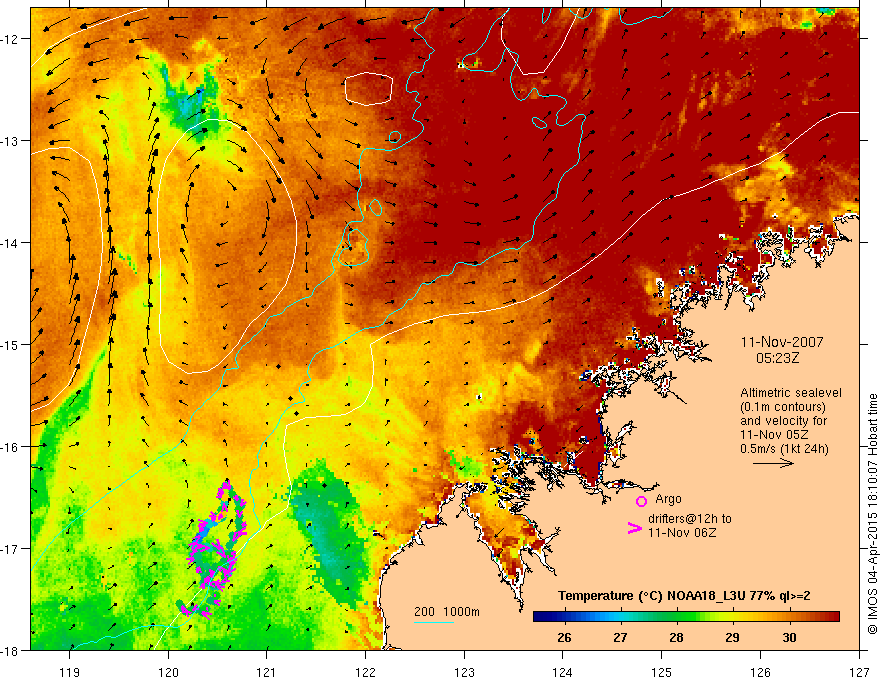Click the magenta drifters arrowhead legend symbol
Image resolution: width=880 pixels, height=680 pixels.
pyautogui.click(x=634, y=528)
